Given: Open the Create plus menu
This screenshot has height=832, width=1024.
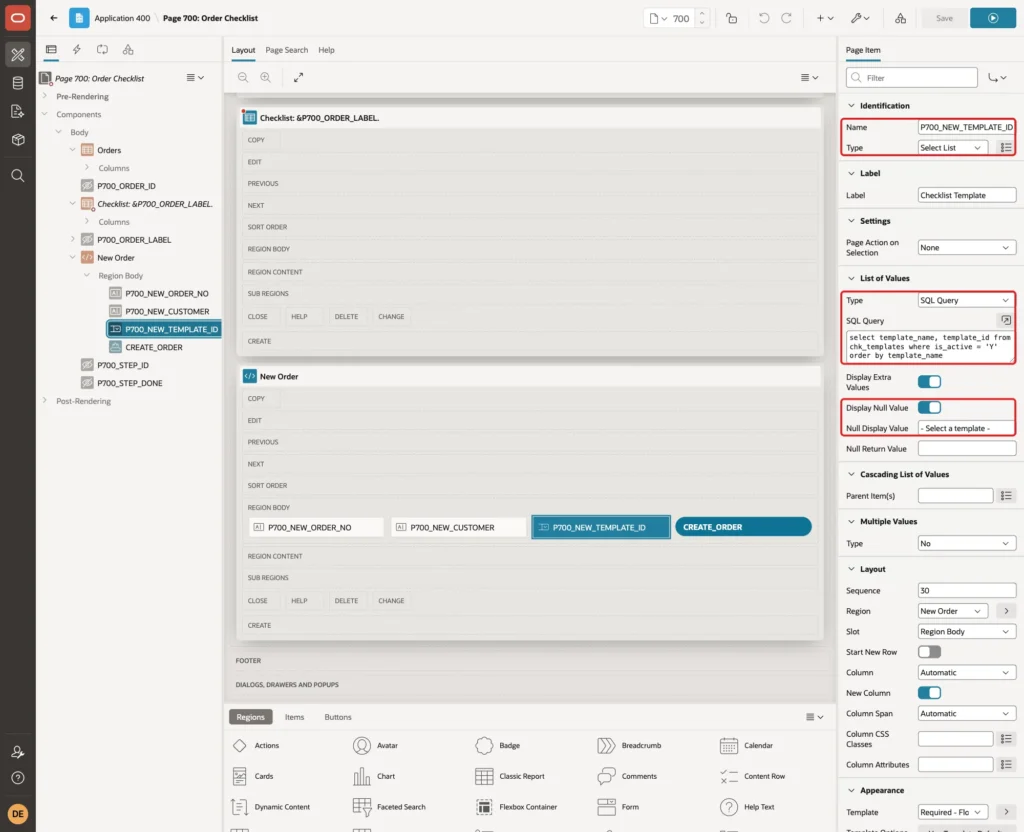Looking at the screenshot, I should click(825, 18).
